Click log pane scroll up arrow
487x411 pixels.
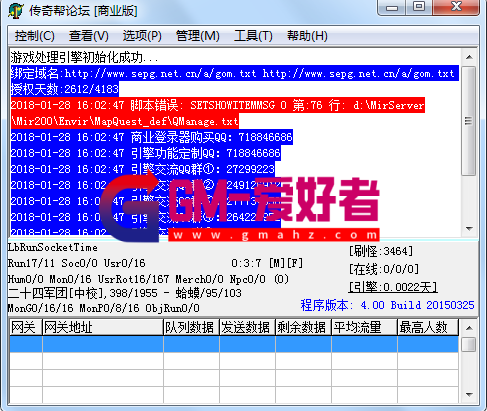pos(469,57)
